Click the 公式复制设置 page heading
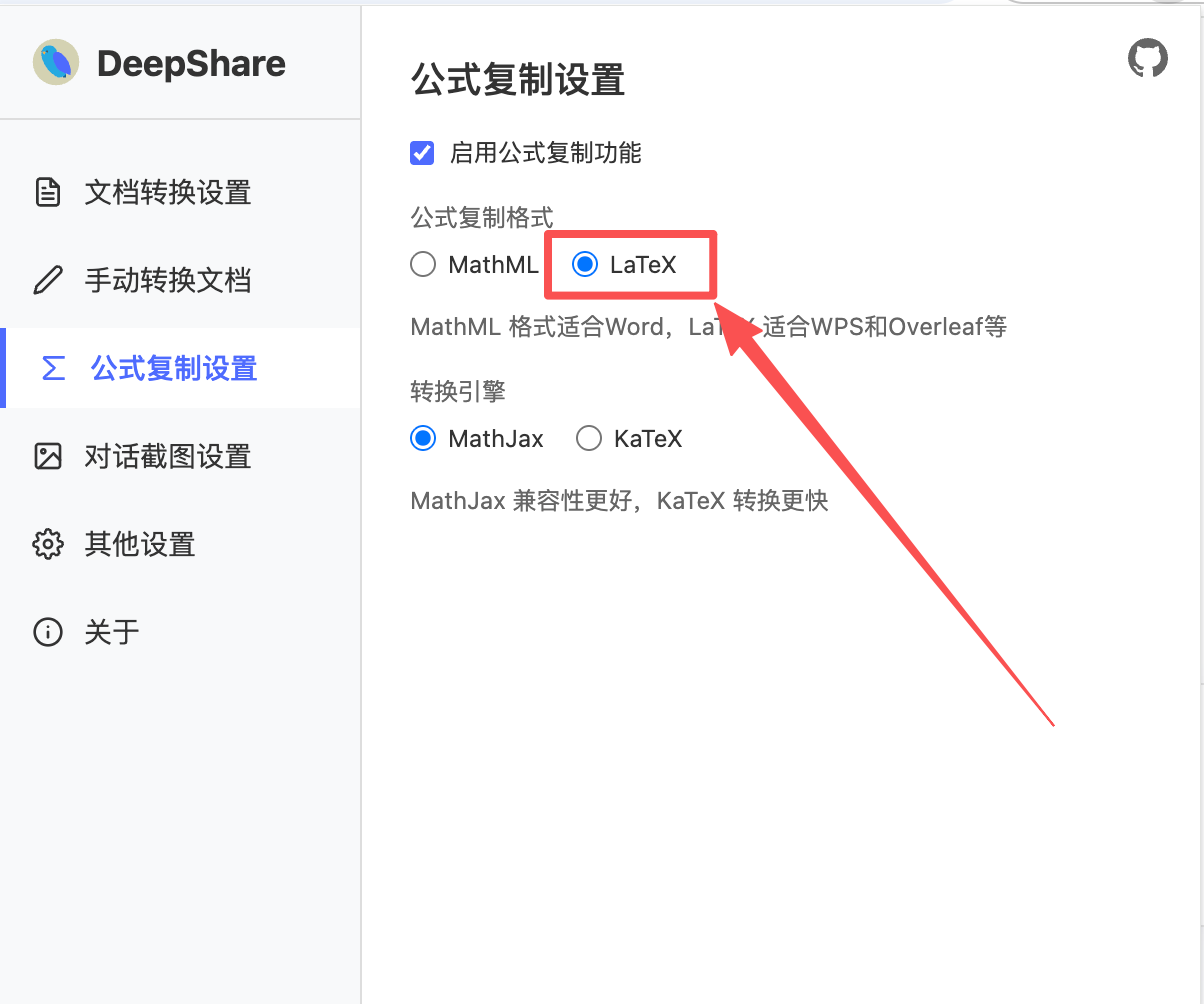 (519, 81)
